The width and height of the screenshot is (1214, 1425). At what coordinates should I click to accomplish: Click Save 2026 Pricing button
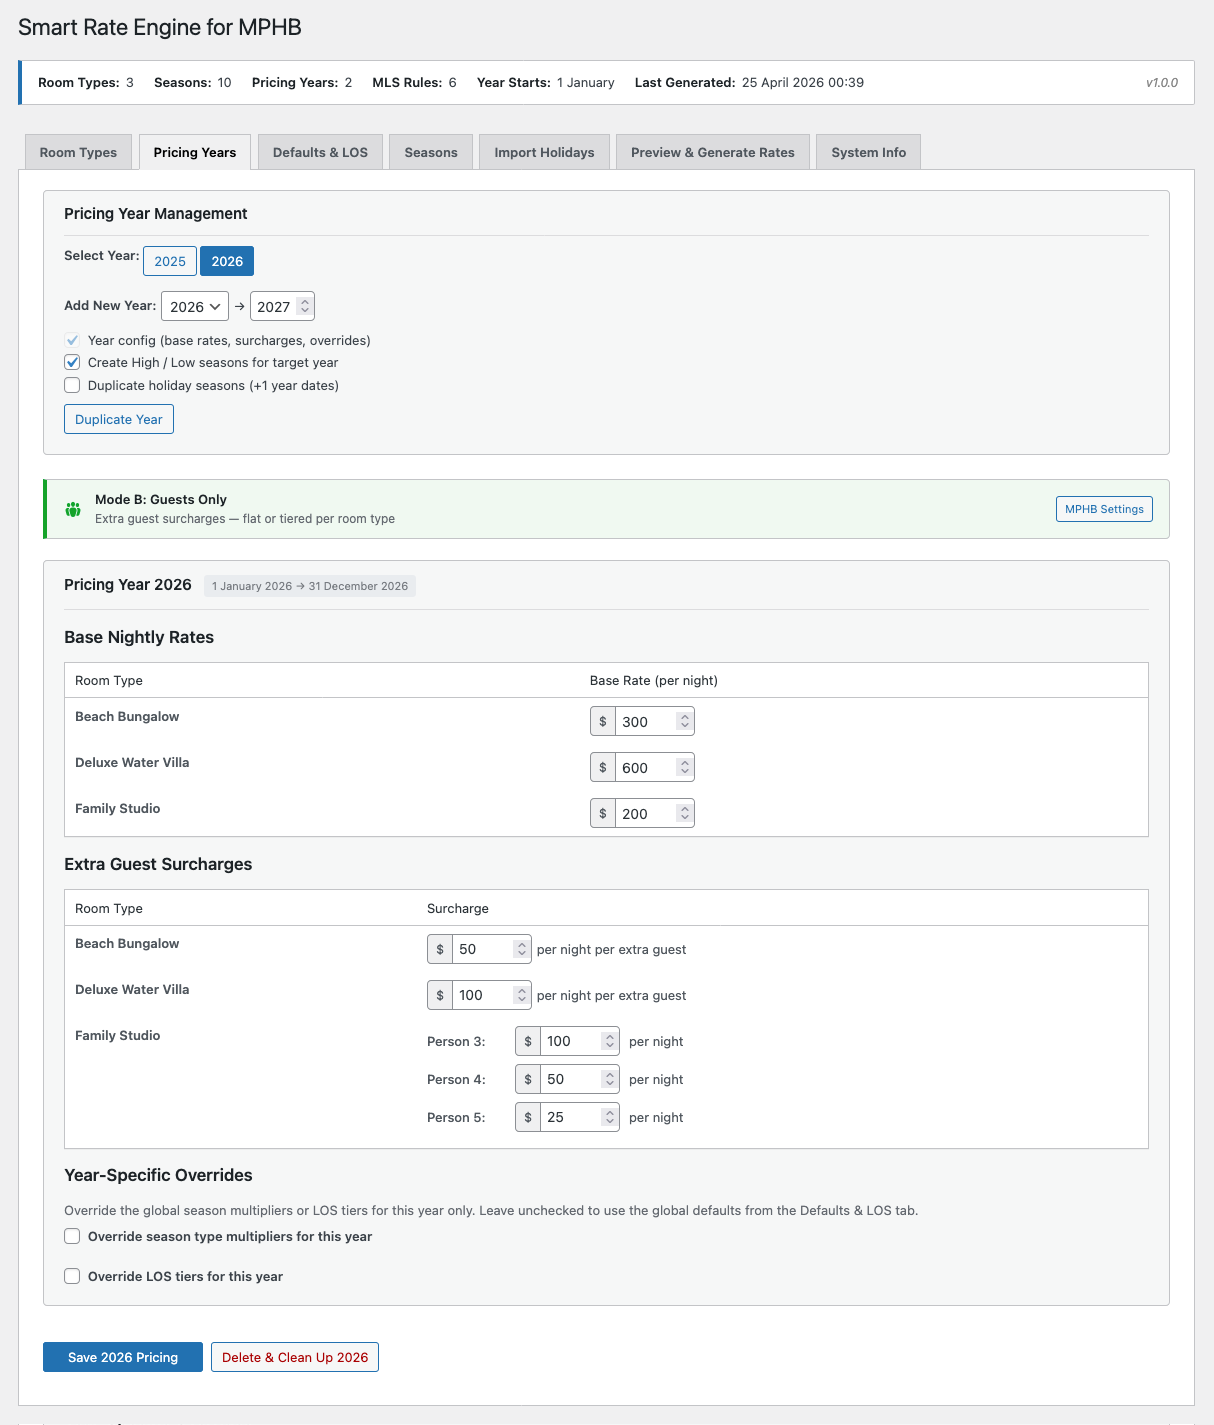pos(123,1357)
